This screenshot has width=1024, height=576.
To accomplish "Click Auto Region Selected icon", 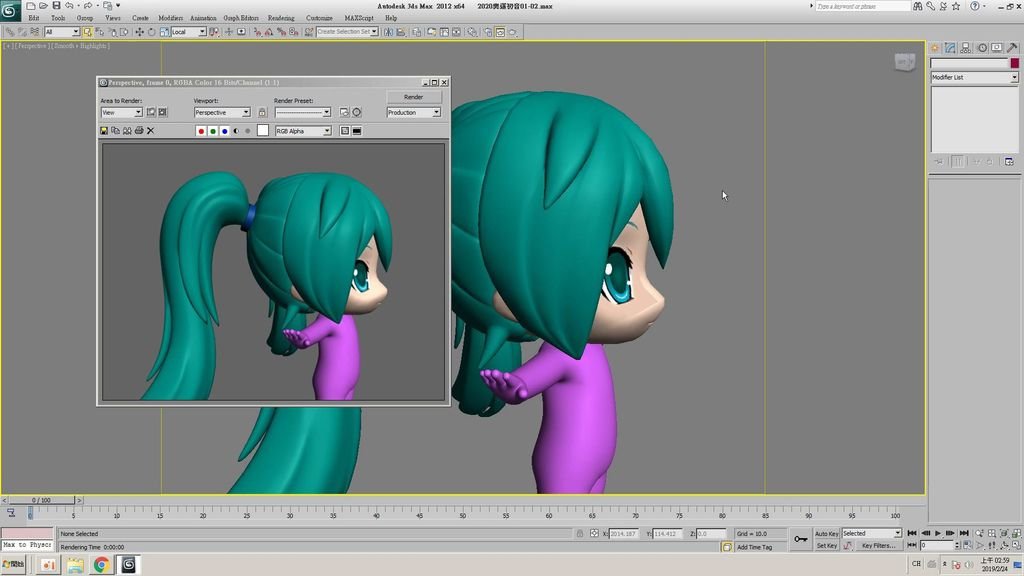I will click(x=163, y=112).
